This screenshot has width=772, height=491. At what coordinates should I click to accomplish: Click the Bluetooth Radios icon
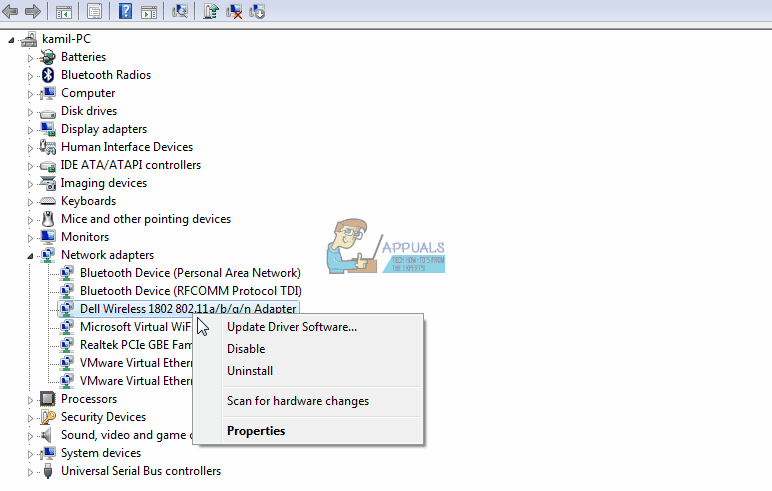click(x=48, y=75)
